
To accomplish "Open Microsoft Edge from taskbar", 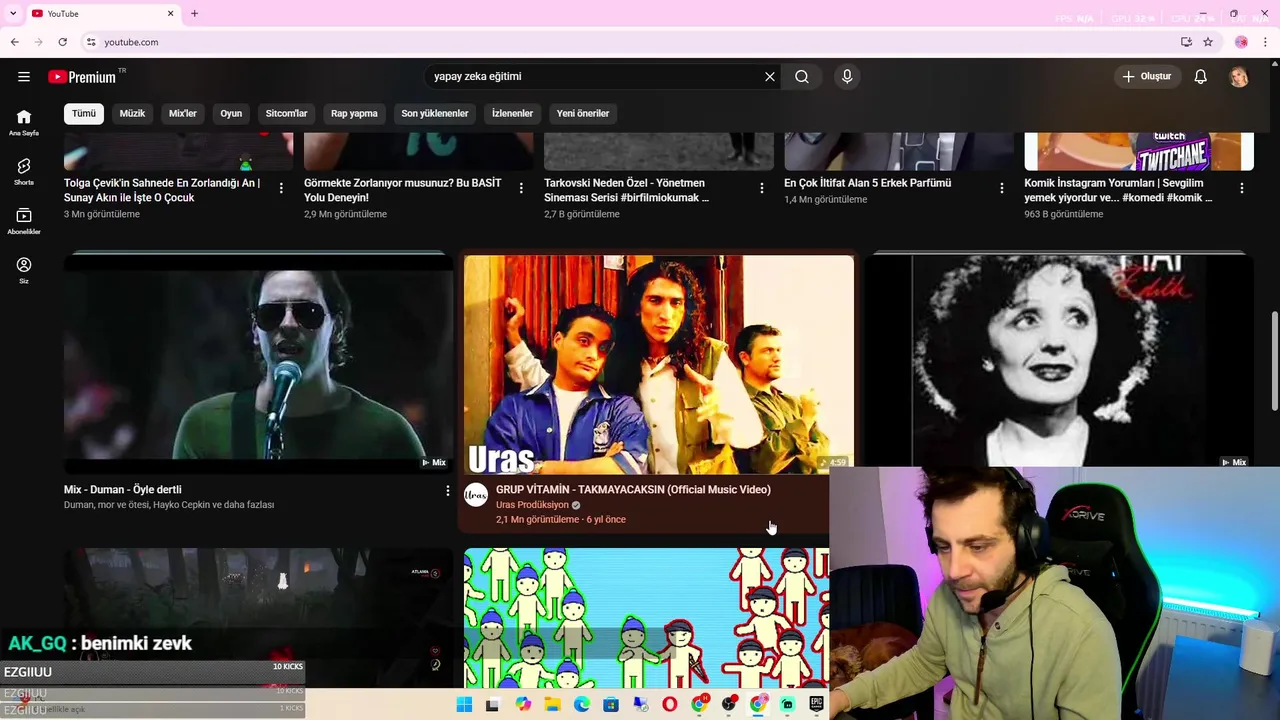I will point(582,705).
